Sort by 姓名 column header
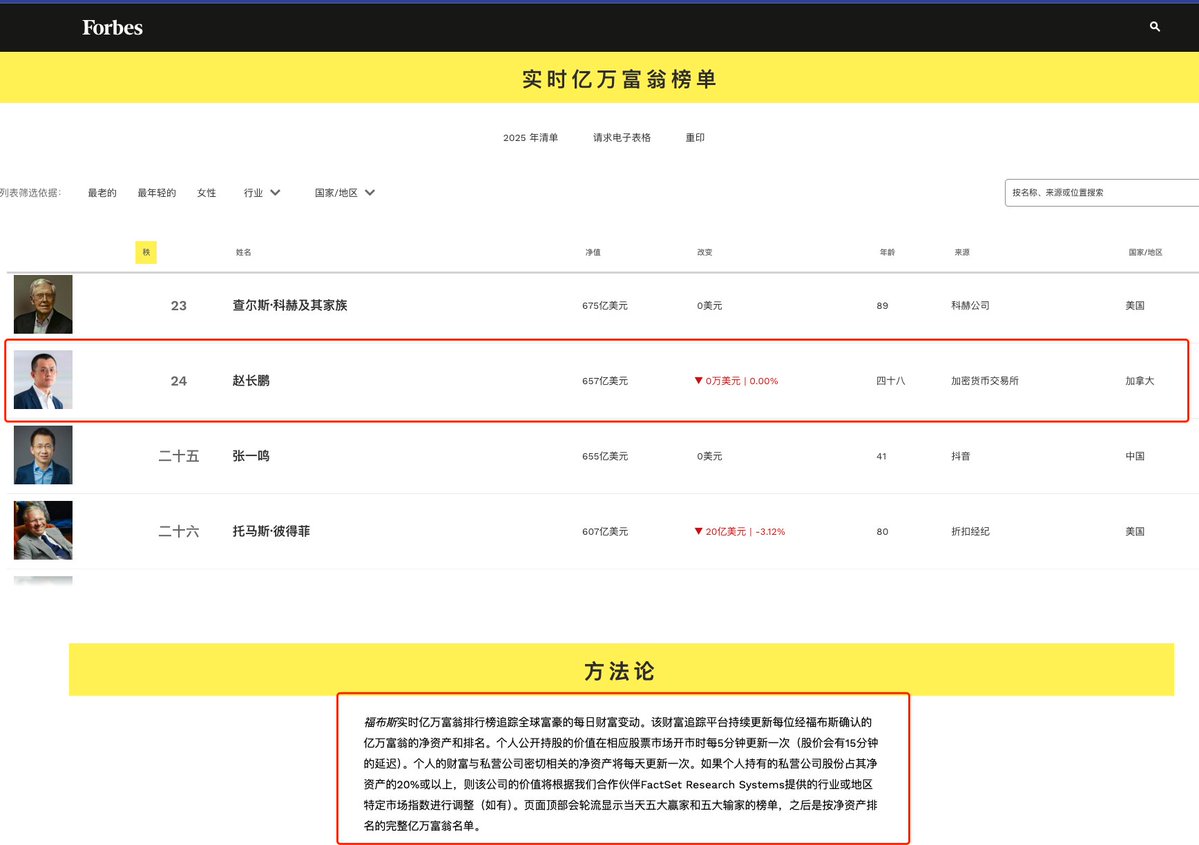Screen dimensions: 1199x845 point(244,252)
